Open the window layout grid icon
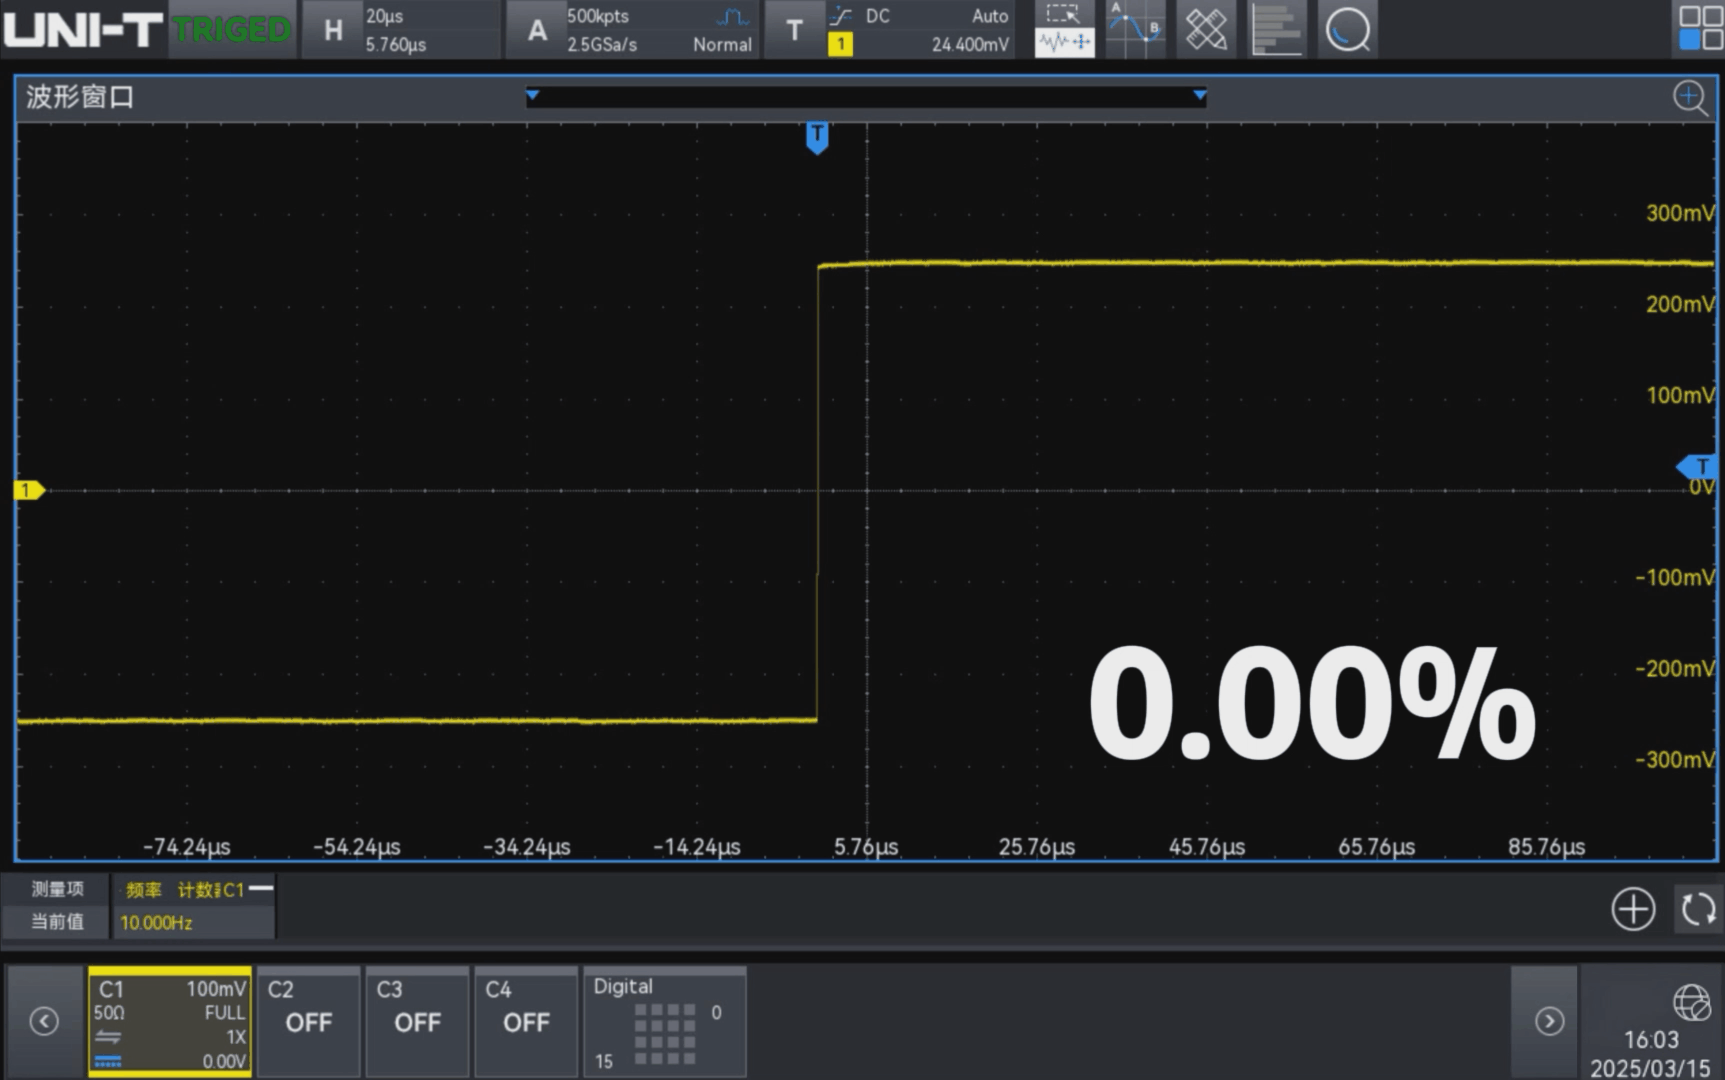The height and width of the screenshot is (1080, 1725). click(1699, 28)
